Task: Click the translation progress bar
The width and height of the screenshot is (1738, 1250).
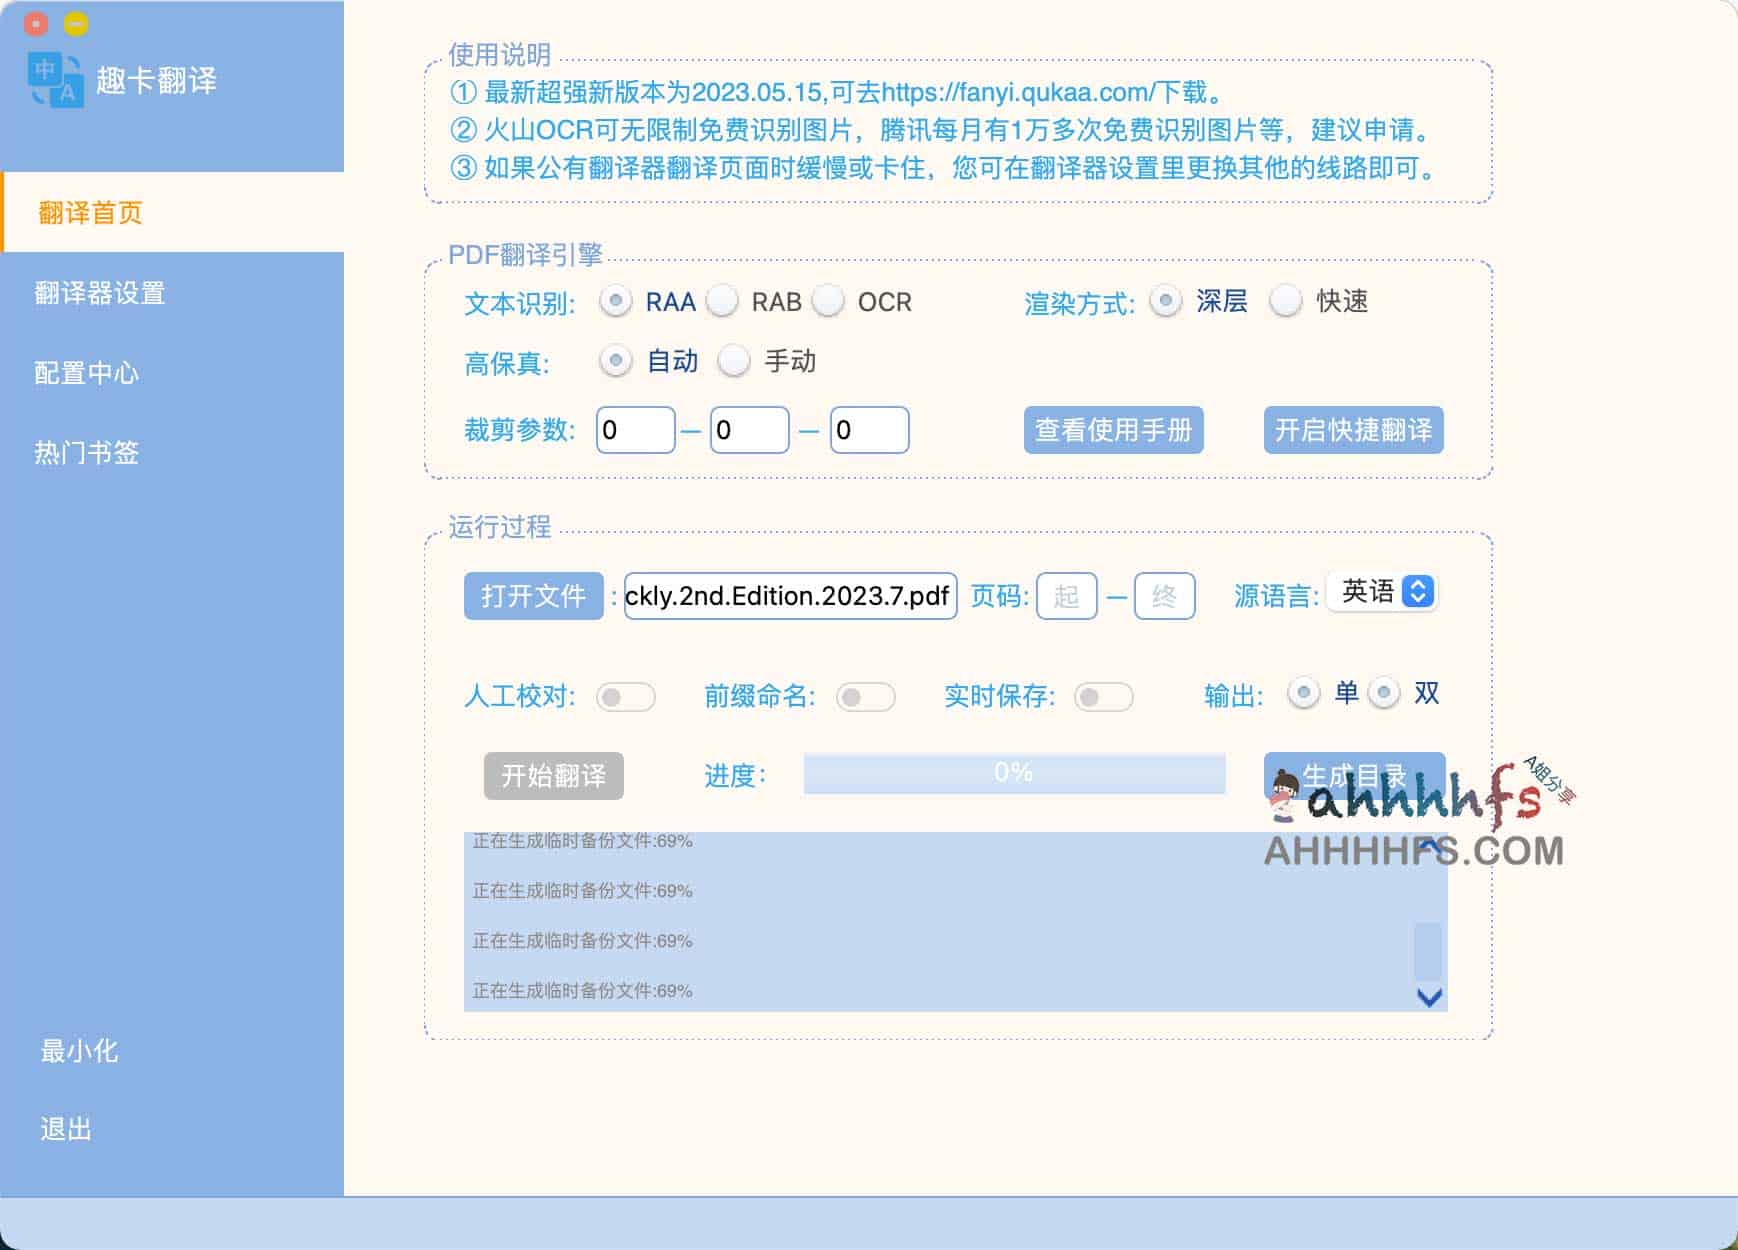Action: pos(1013,772)
